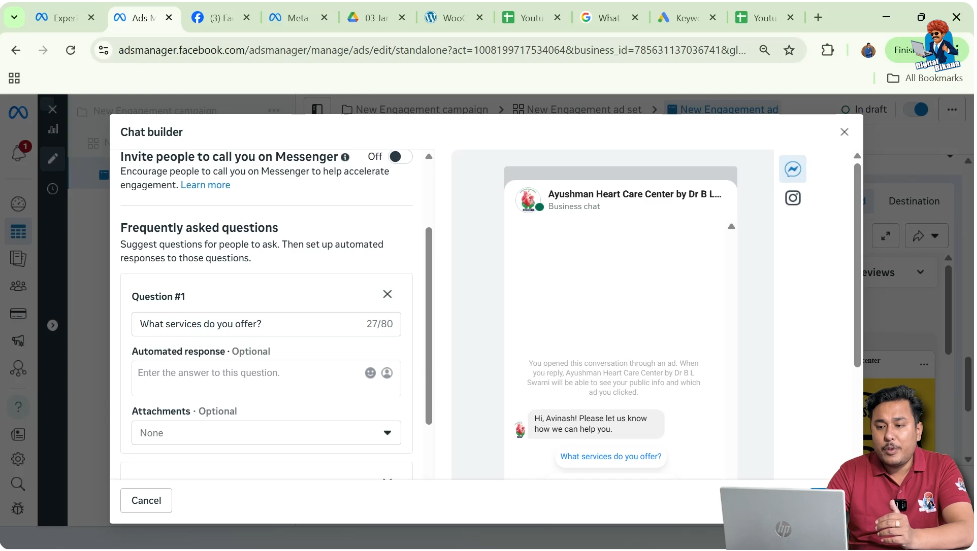This screenshot has width=977, height=551.
Task: View site information icon in address bar
Action: (104, 50)
